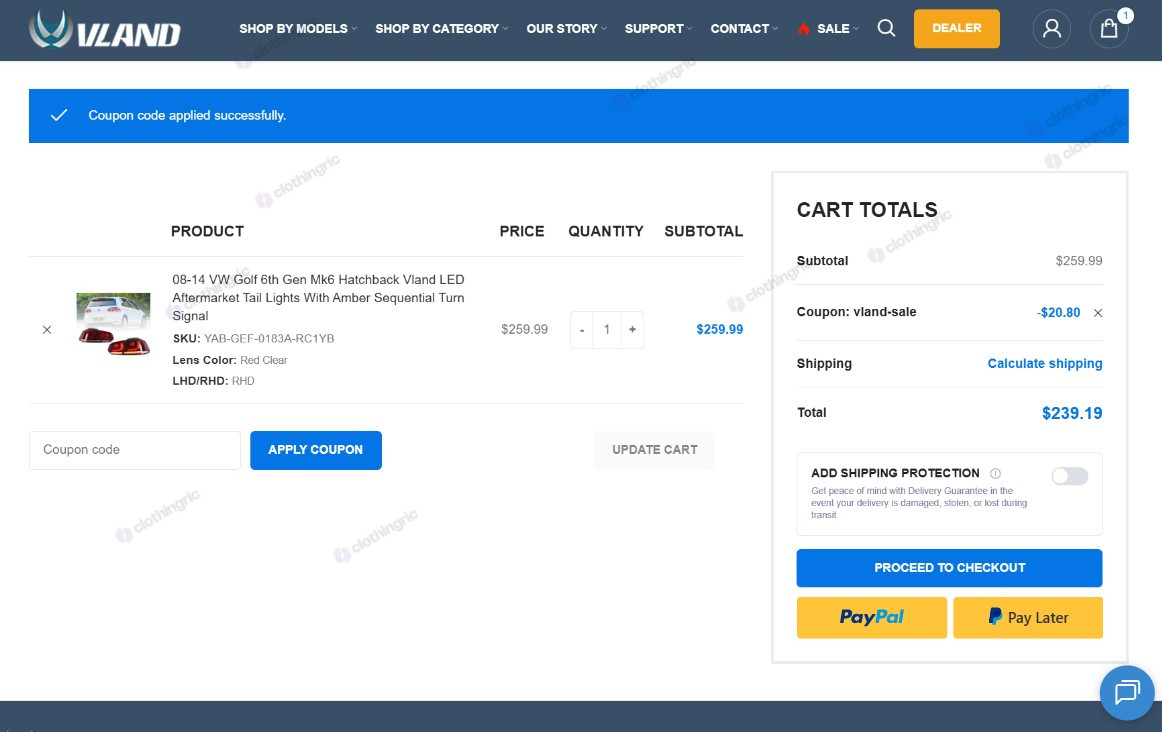Open the live chat bubble icon
The height and width of the screenshot is (732, 1162).
click(x=1127, y=693)
